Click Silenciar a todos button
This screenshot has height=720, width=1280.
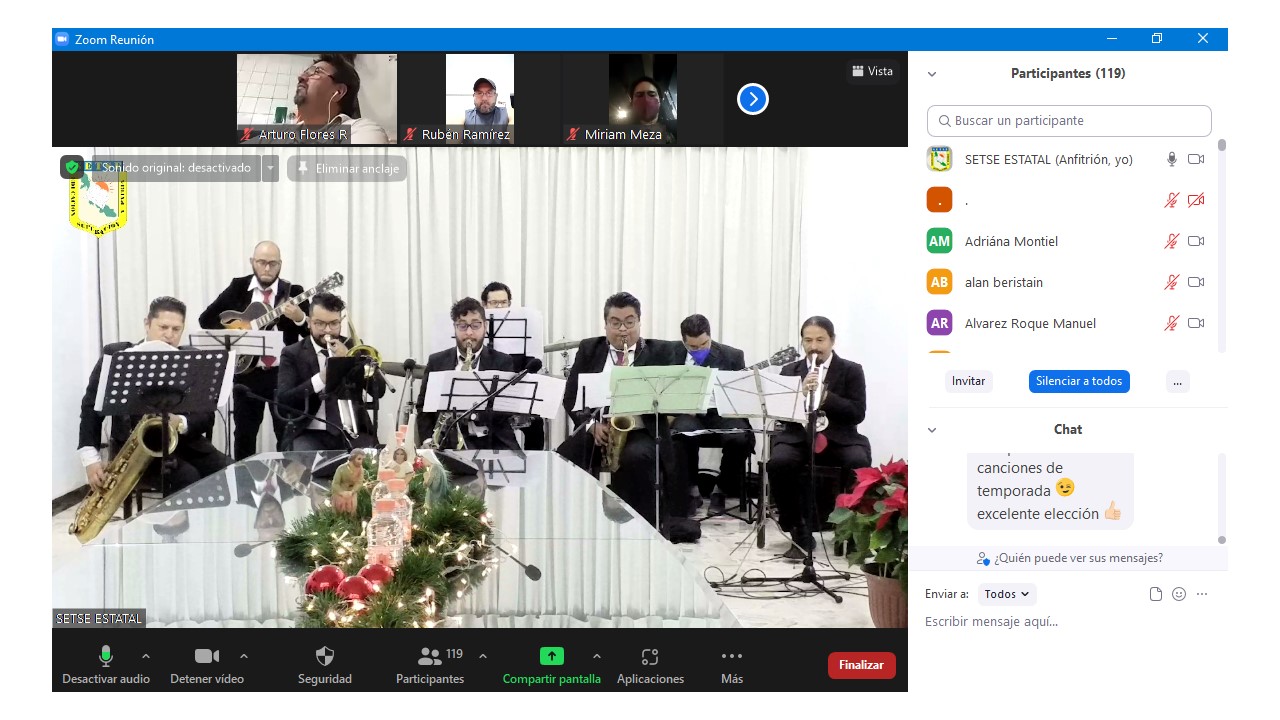1079,381
